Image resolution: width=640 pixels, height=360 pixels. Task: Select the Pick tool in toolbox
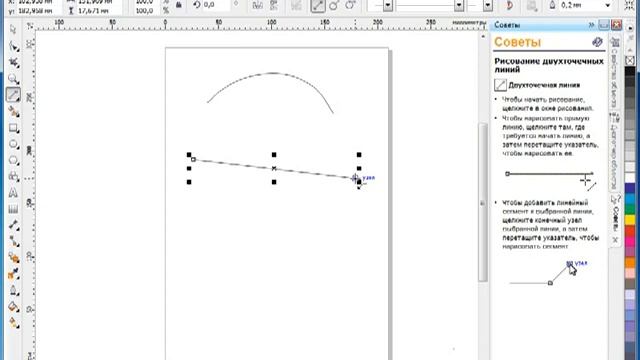point(13,29)
